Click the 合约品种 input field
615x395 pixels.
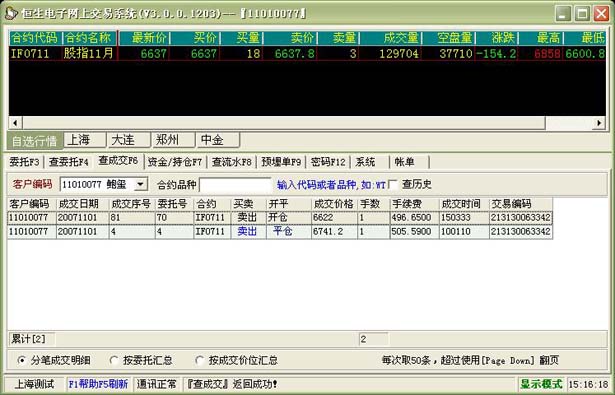(235, 184)
